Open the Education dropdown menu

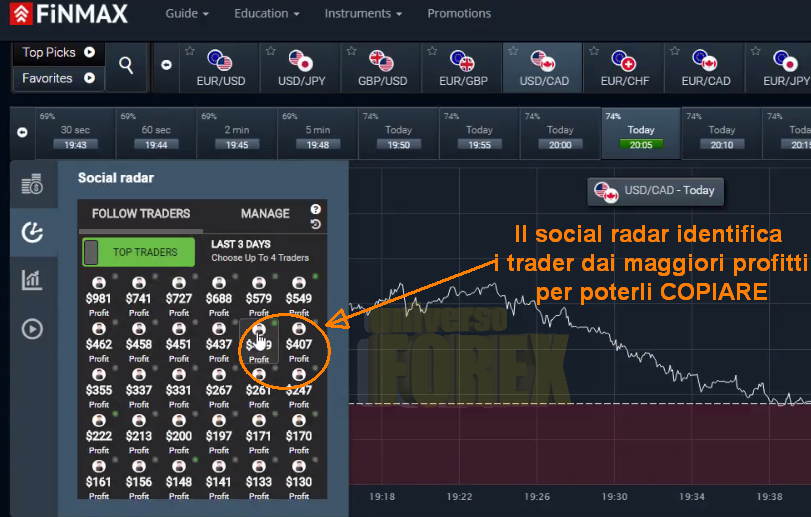coord(266,13)
